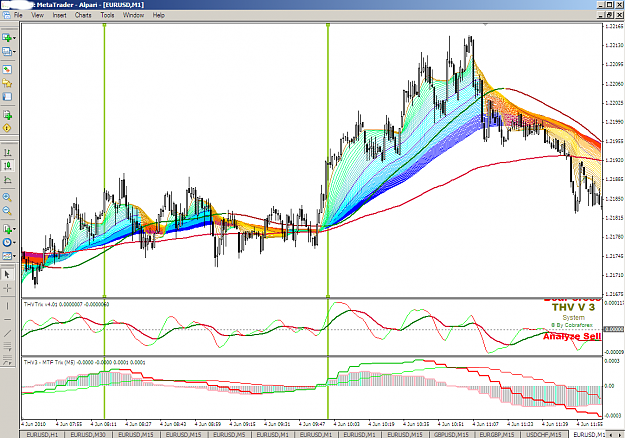Image resolution: width=625 pixels, height=438 pixels.
Task: Click the 'THV3 - MTF Trix (M5)' label
Action: (x=49, y=362)
